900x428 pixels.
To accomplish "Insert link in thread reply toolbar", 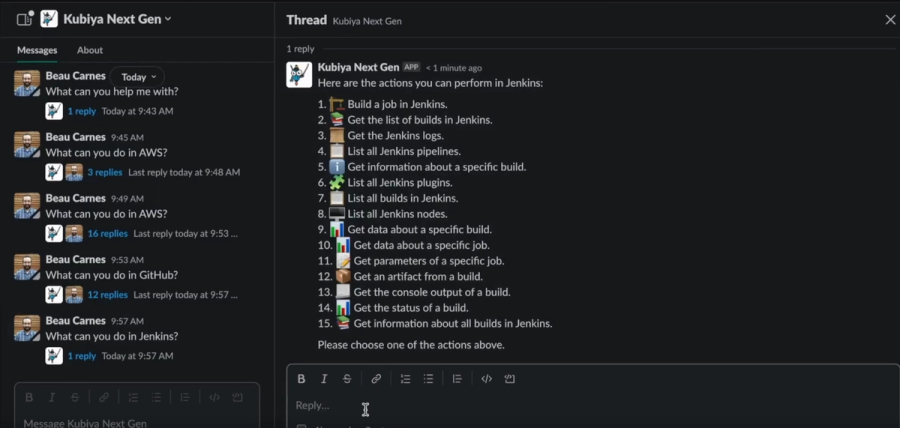I will point(376,379).
